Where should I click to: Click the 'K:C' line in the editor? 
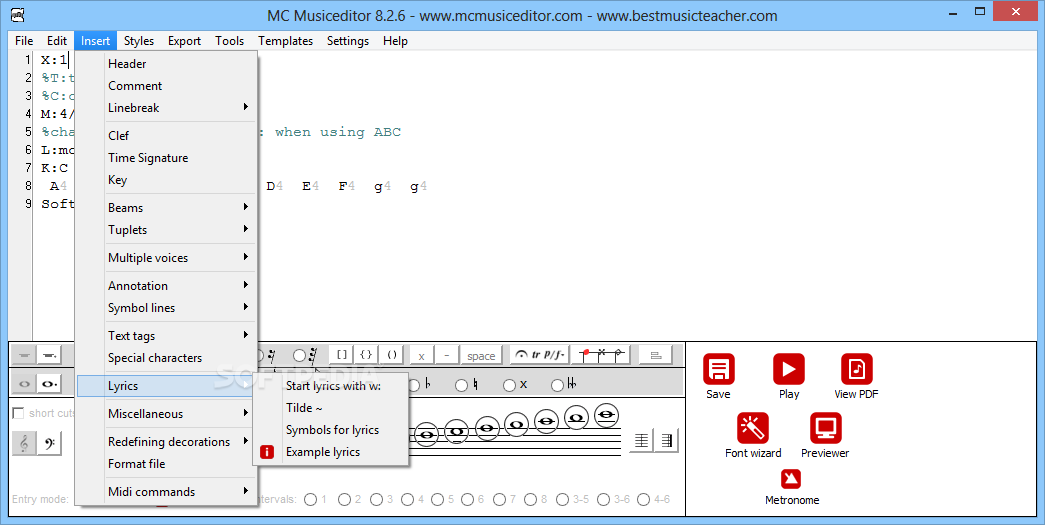(55, 168)
